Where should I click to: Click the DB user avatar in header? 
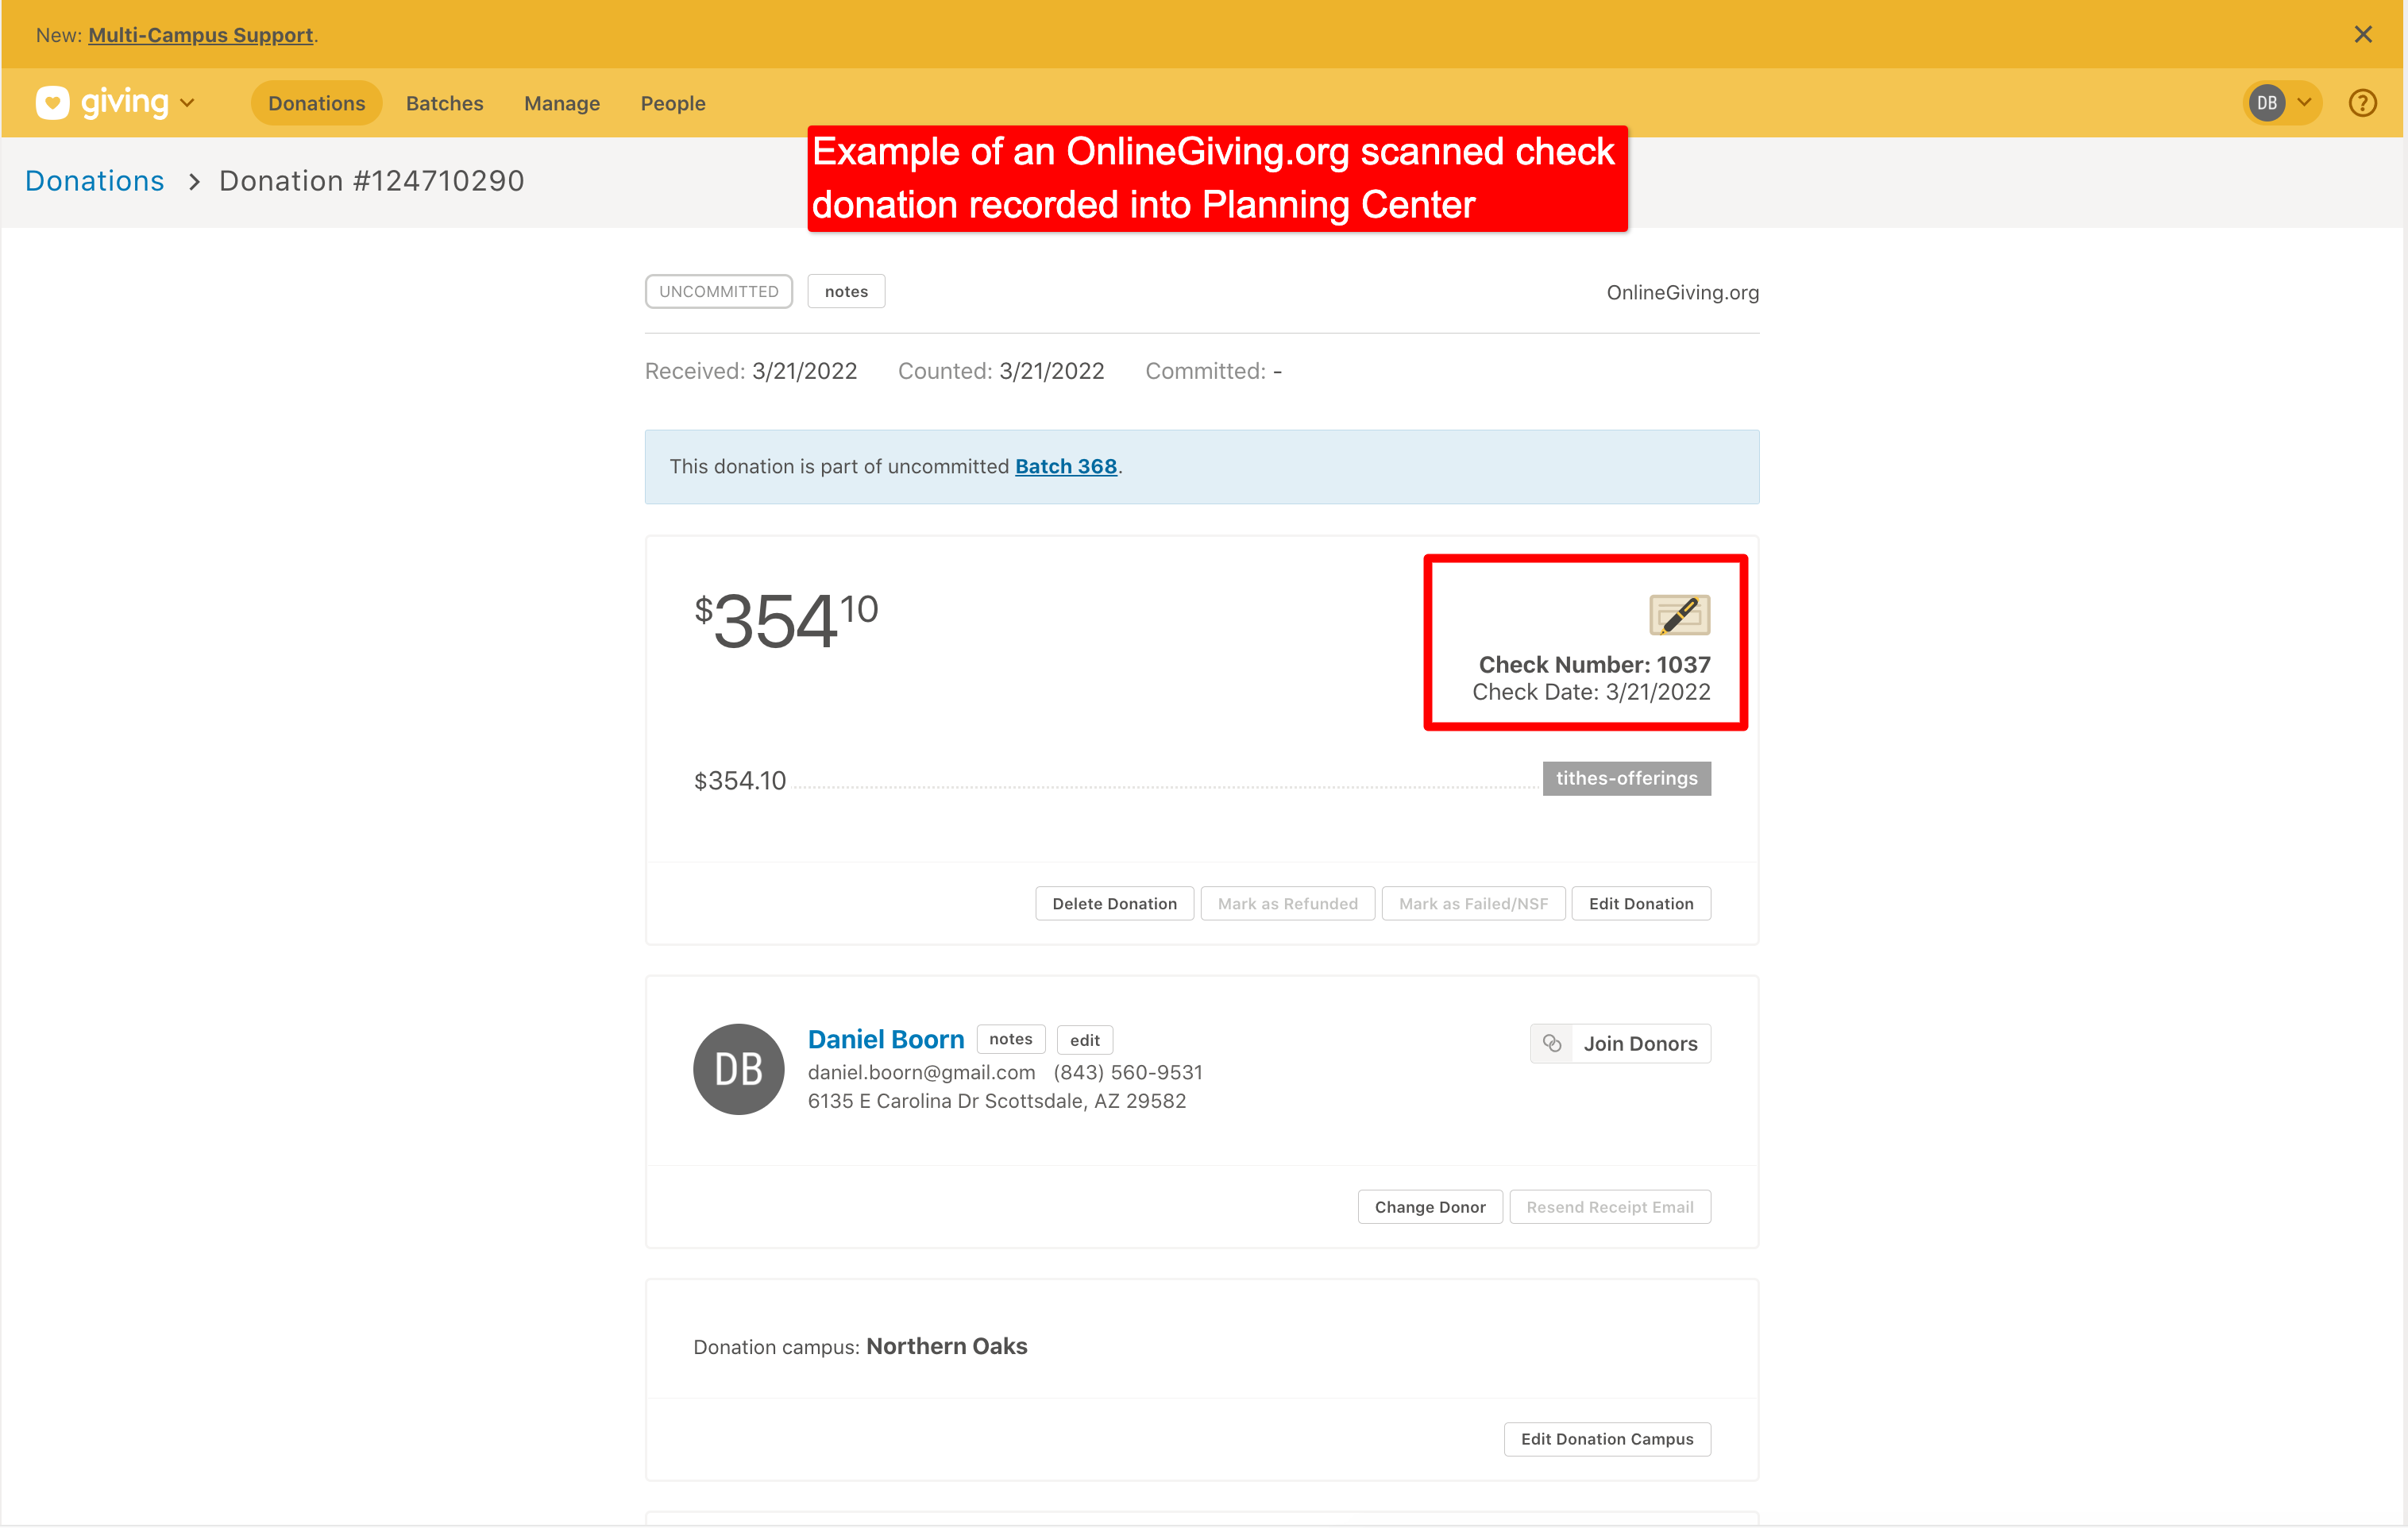(x=2266, y=103)
